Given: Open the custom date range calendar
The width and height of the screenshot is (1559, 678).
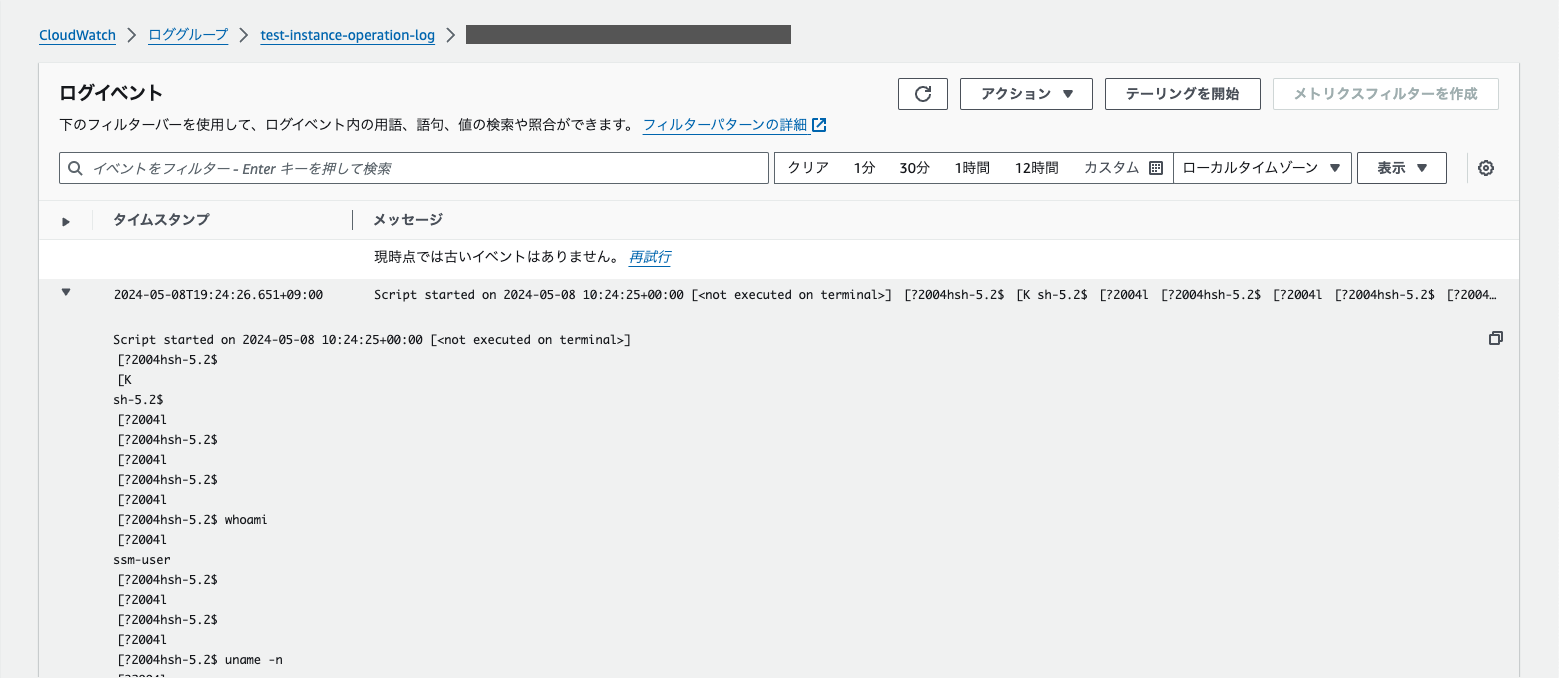Looking at the screenshot, I should (1154, 167).
